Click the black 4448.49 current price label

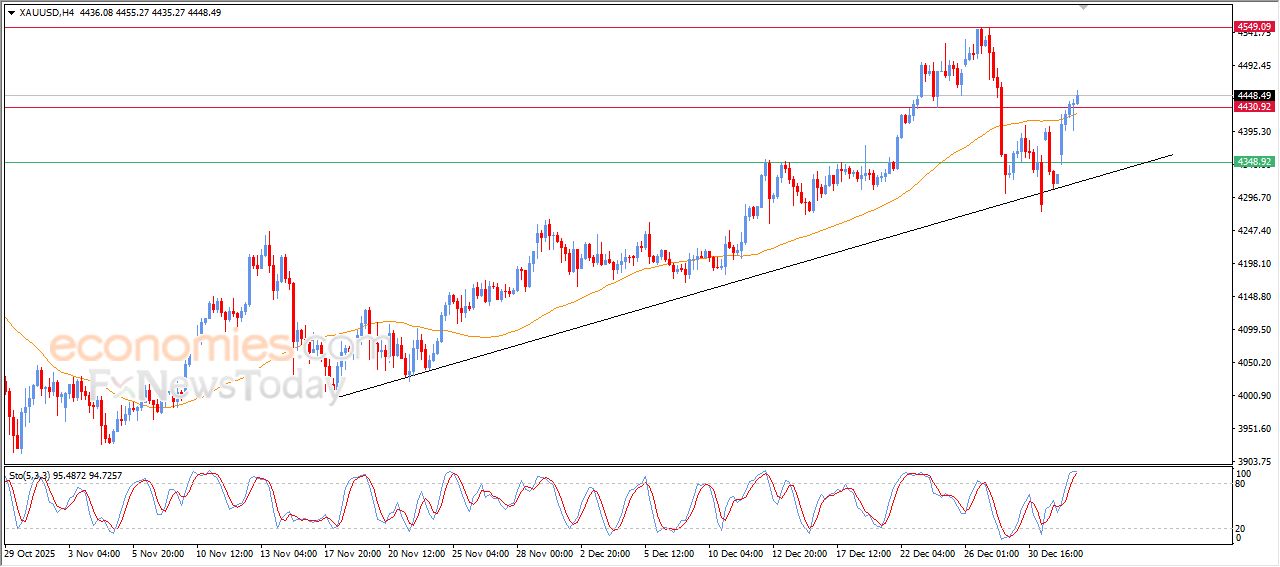coord(1252,96)
